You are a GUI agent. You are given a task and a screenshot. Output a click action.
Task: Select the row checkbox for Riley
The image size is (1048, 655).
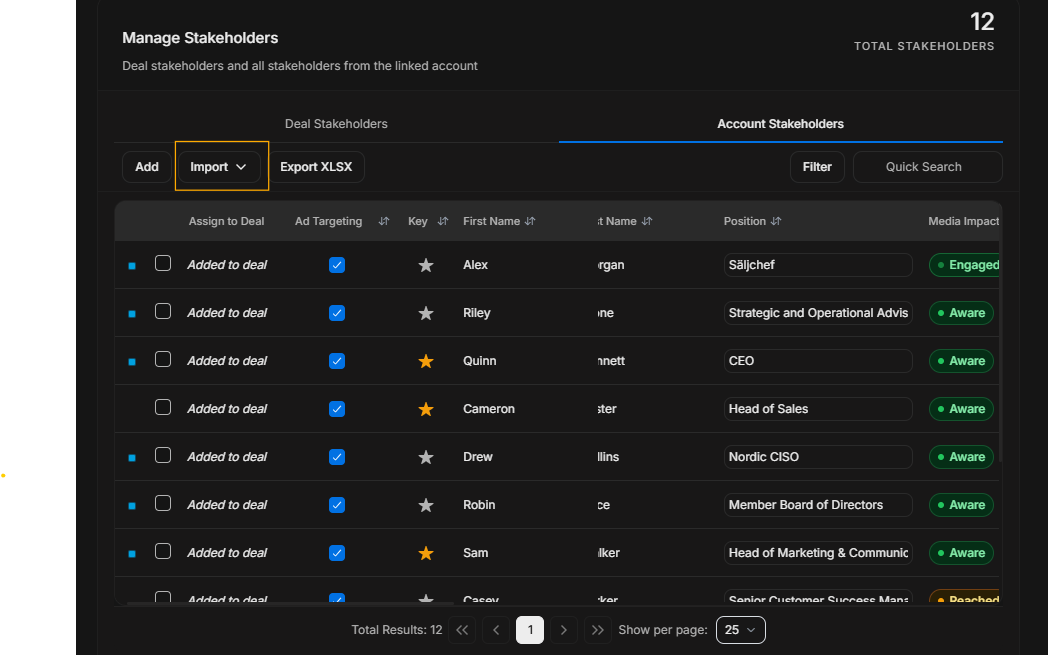(x=163, y=311)
